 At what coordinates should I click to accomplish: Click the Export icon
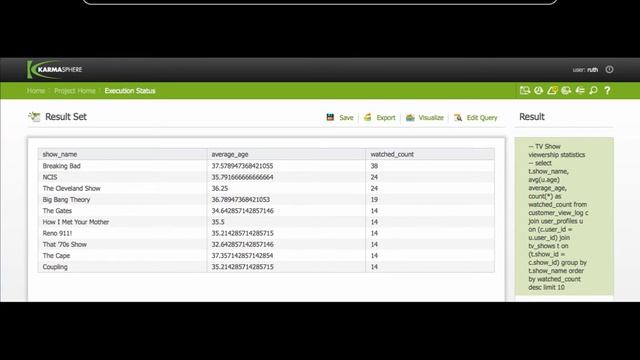[368, 117]
